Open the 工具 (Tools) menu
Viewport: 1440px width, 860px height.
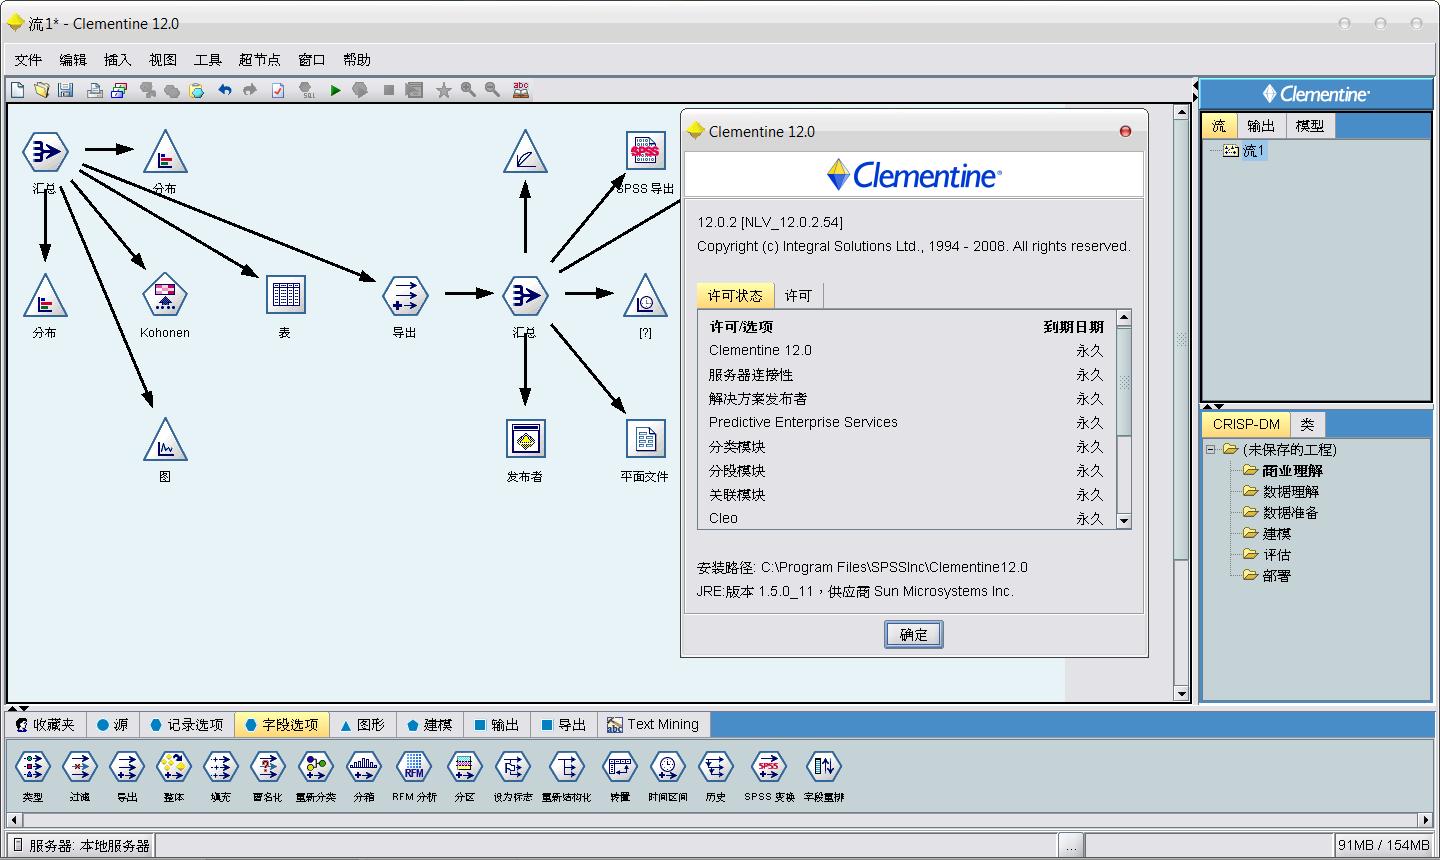pyautogui.click(x=208, y=60)
